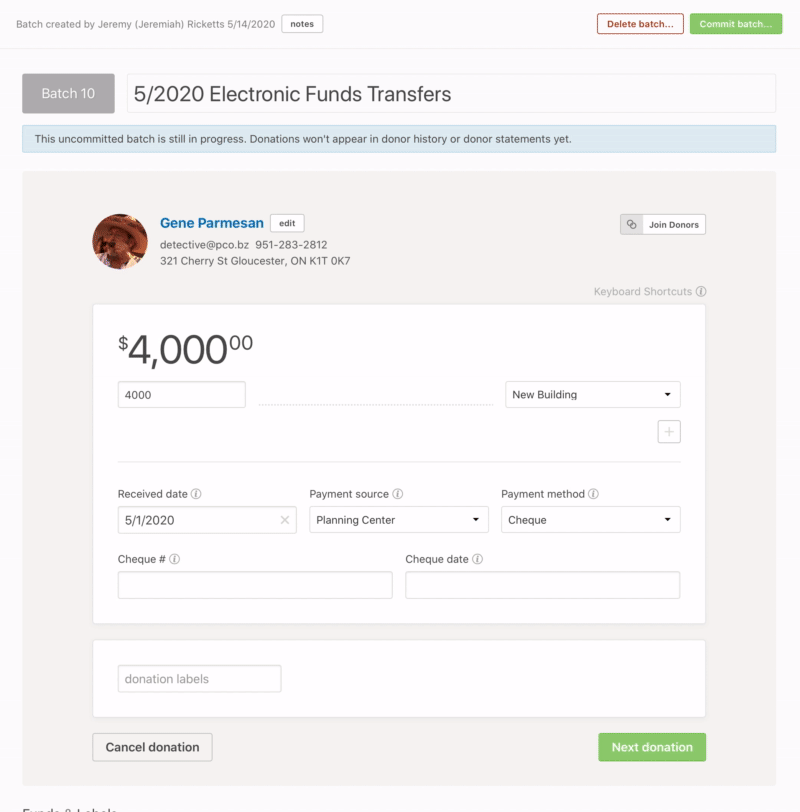Expand the Cheque payment method dropdown
This screenshot has height=812, width=800.
tap(590, 520)
